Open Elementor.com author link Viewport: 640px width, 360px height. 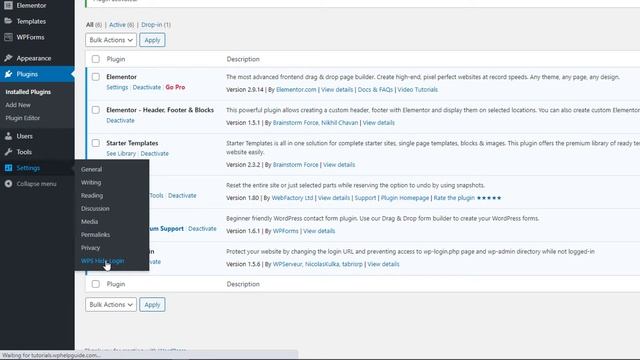(296, 89)
